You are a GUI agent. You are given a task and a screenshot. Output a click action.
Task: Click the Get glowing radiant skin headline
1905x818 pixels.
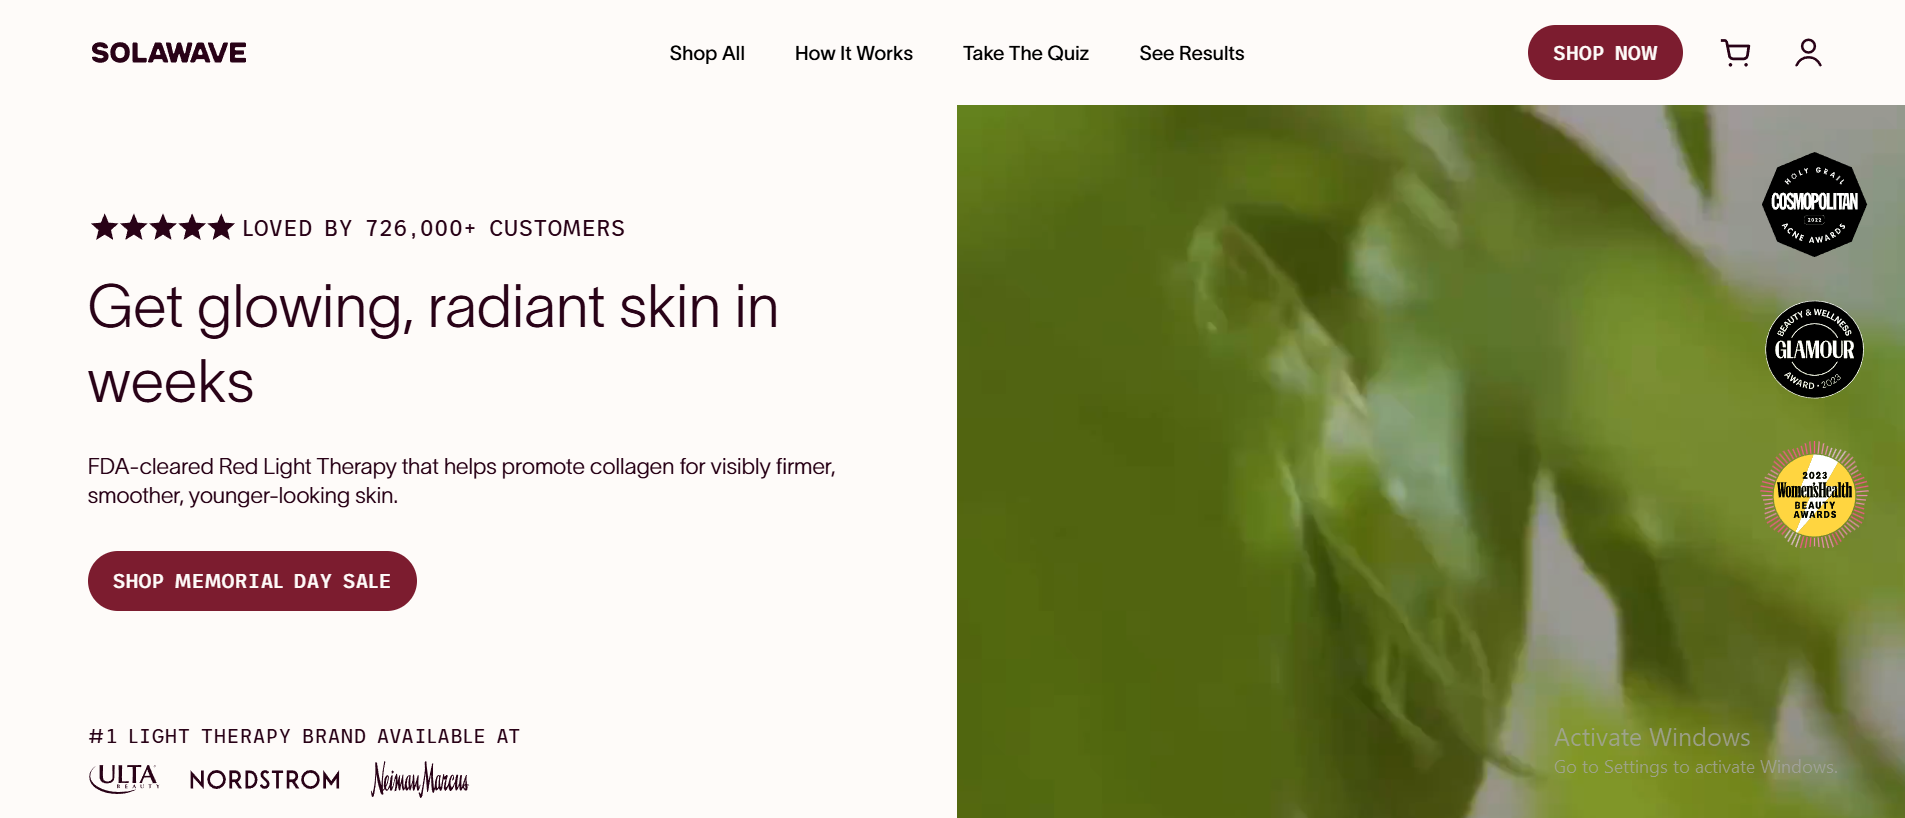433,344
